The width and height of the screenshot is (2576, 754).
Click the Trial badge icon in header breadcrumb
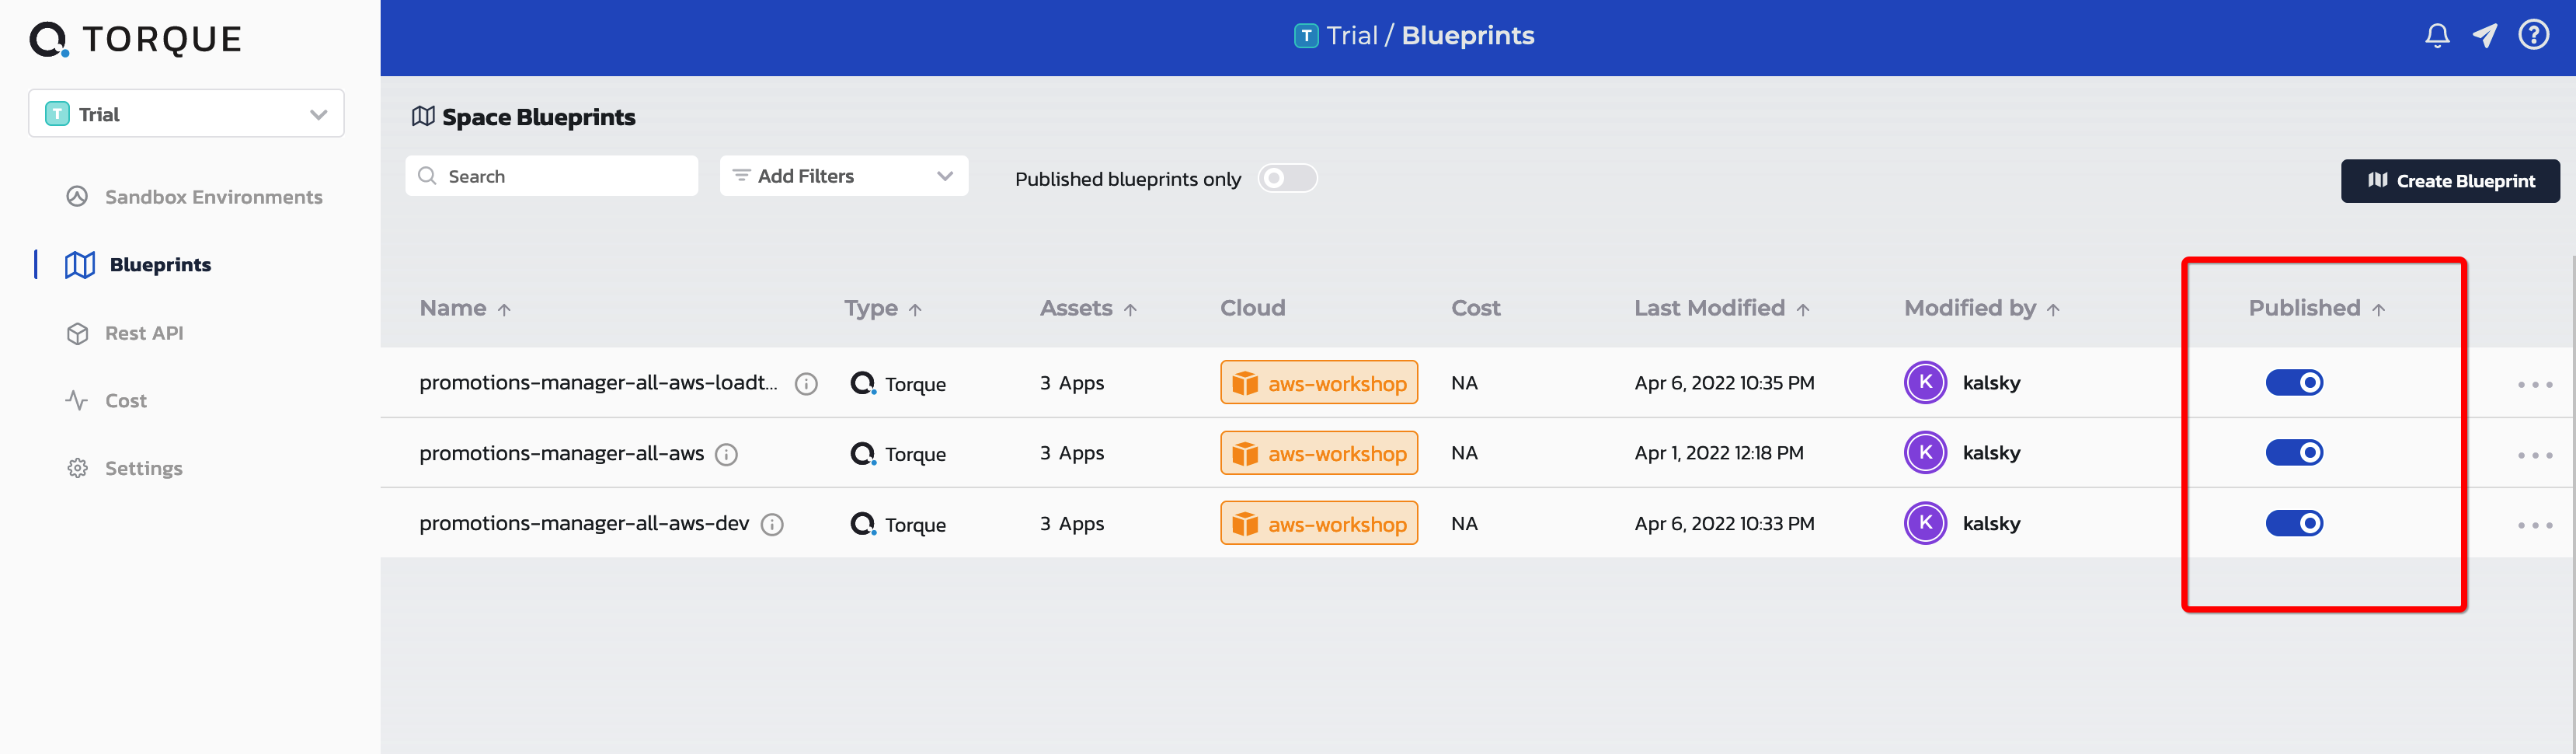tap(1306, 36)
